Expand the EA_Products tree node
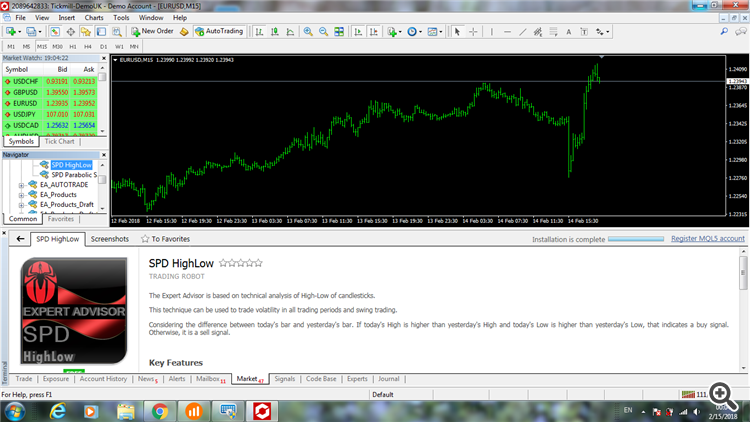 click(21, 195)
